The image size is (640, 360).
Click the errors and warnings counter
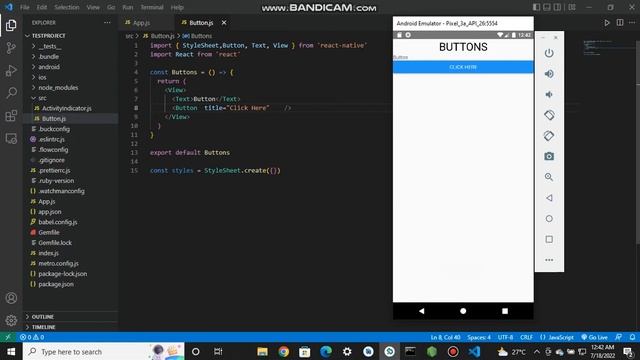pos(32,337)
